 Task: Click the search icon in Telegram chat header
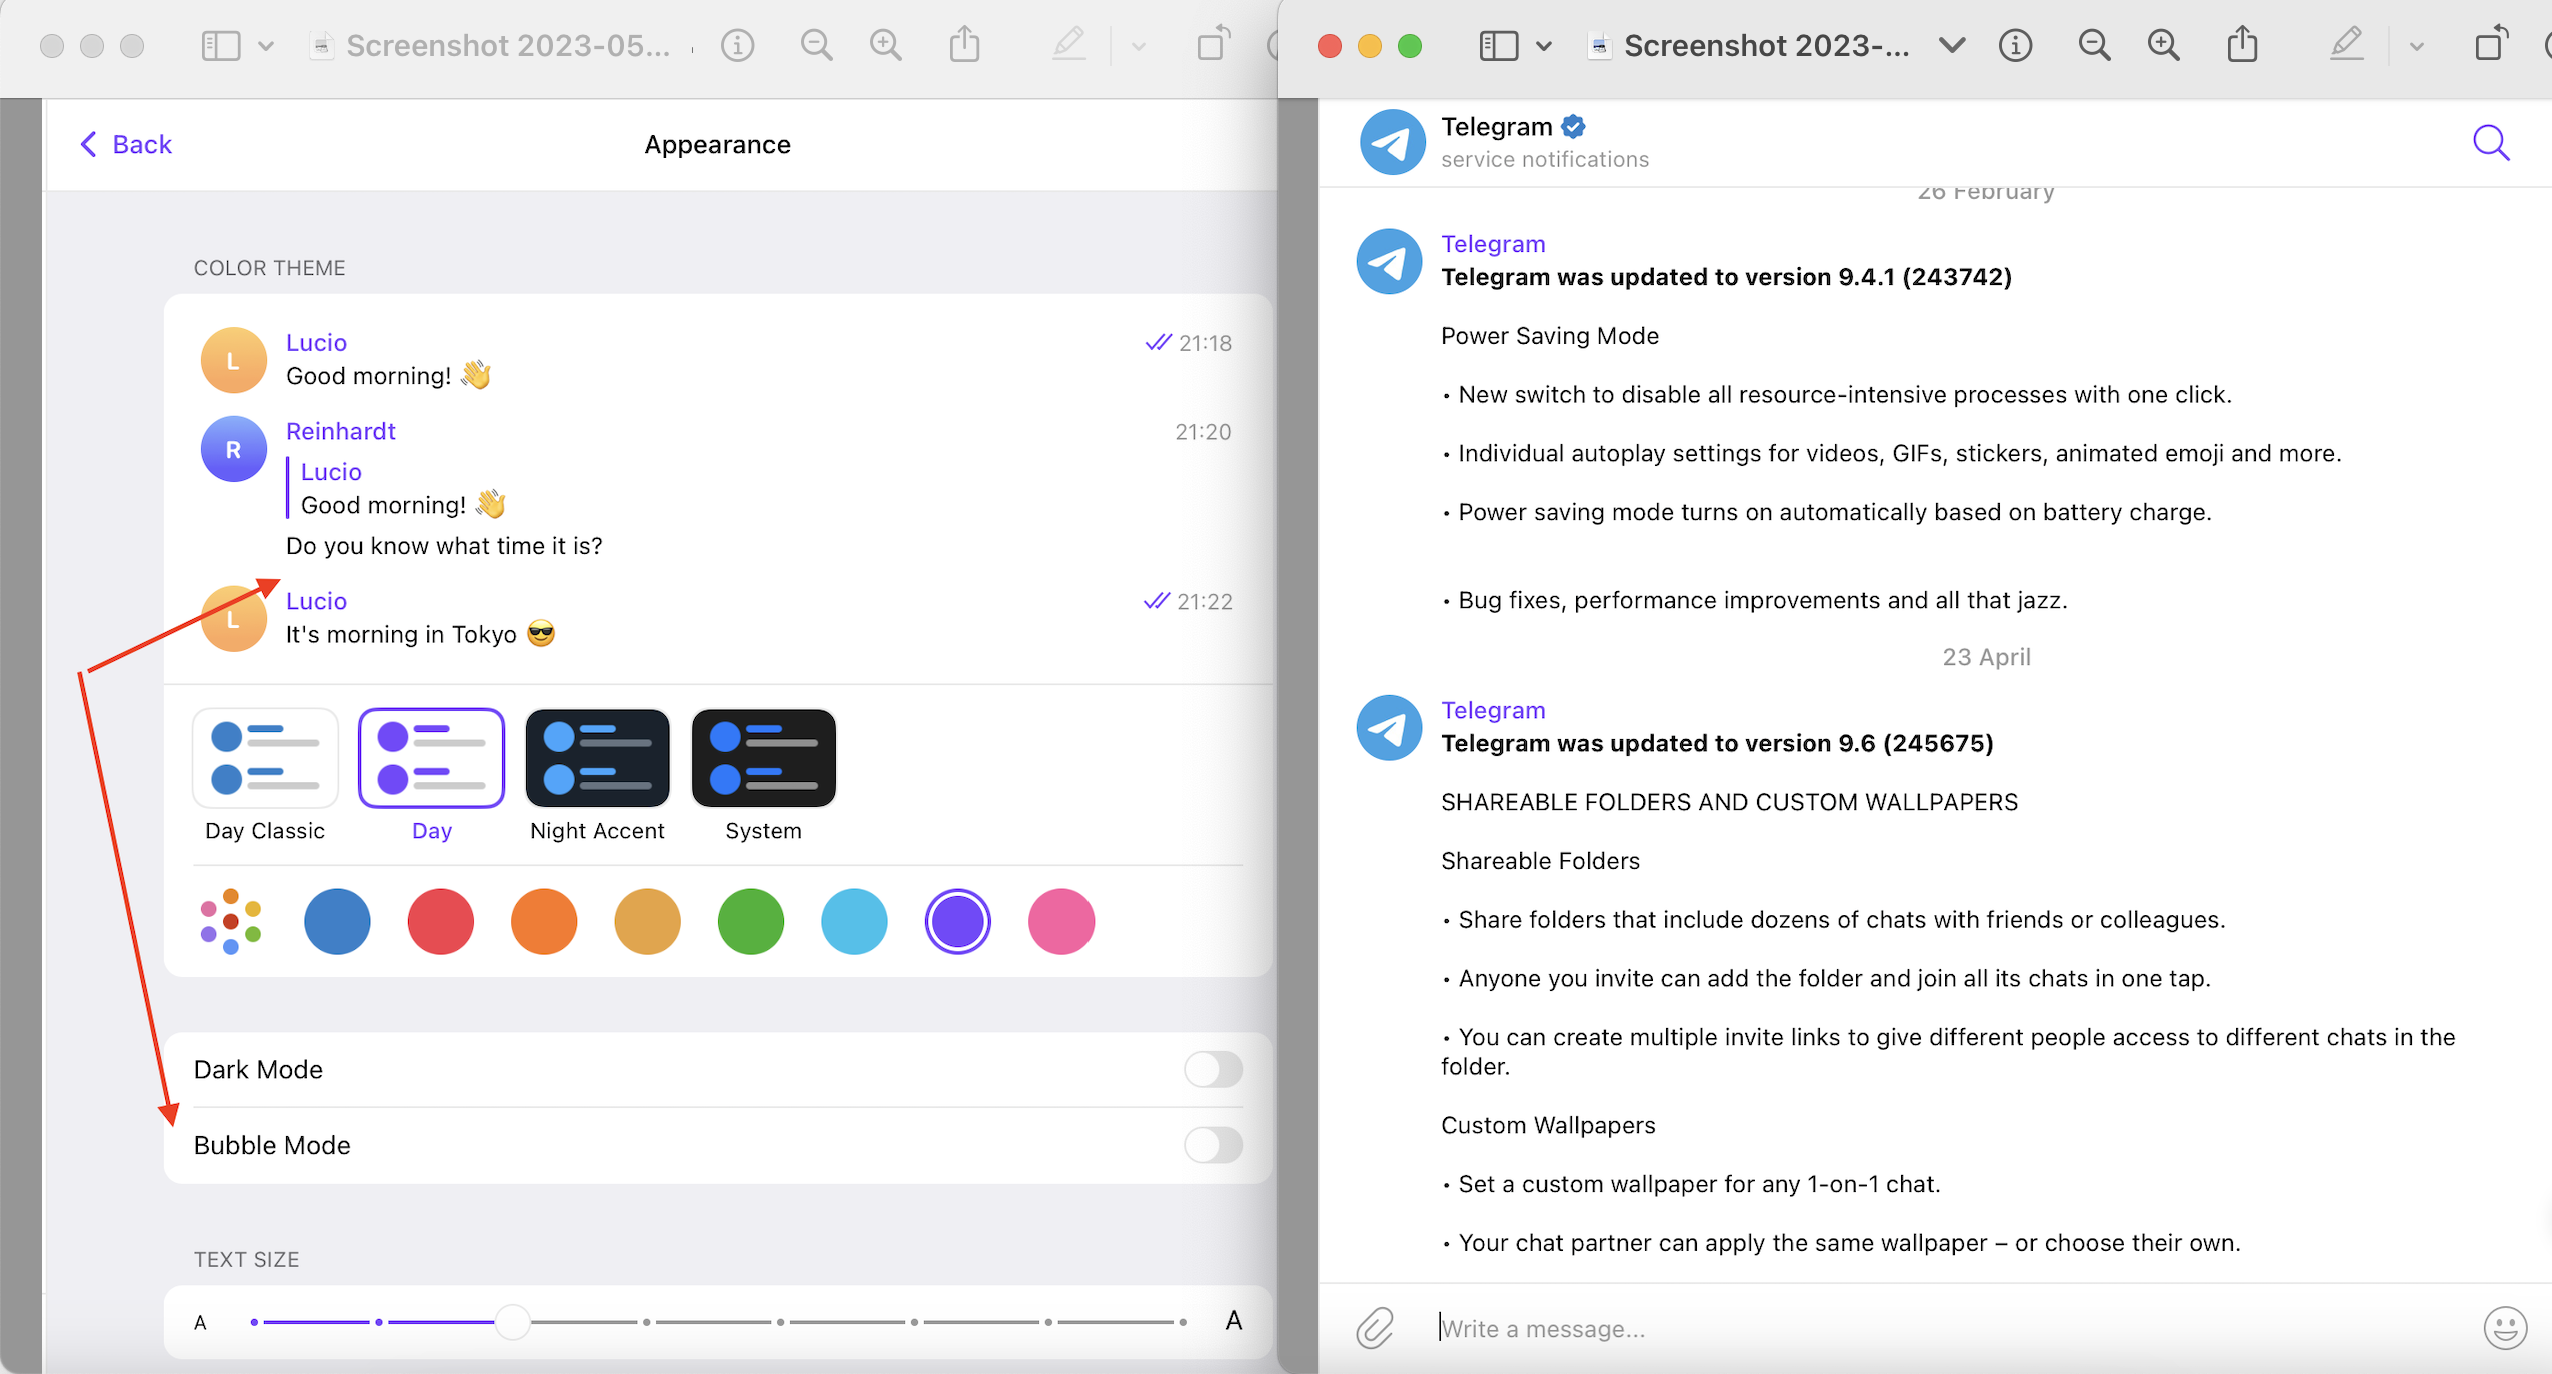coord(2490,143)
